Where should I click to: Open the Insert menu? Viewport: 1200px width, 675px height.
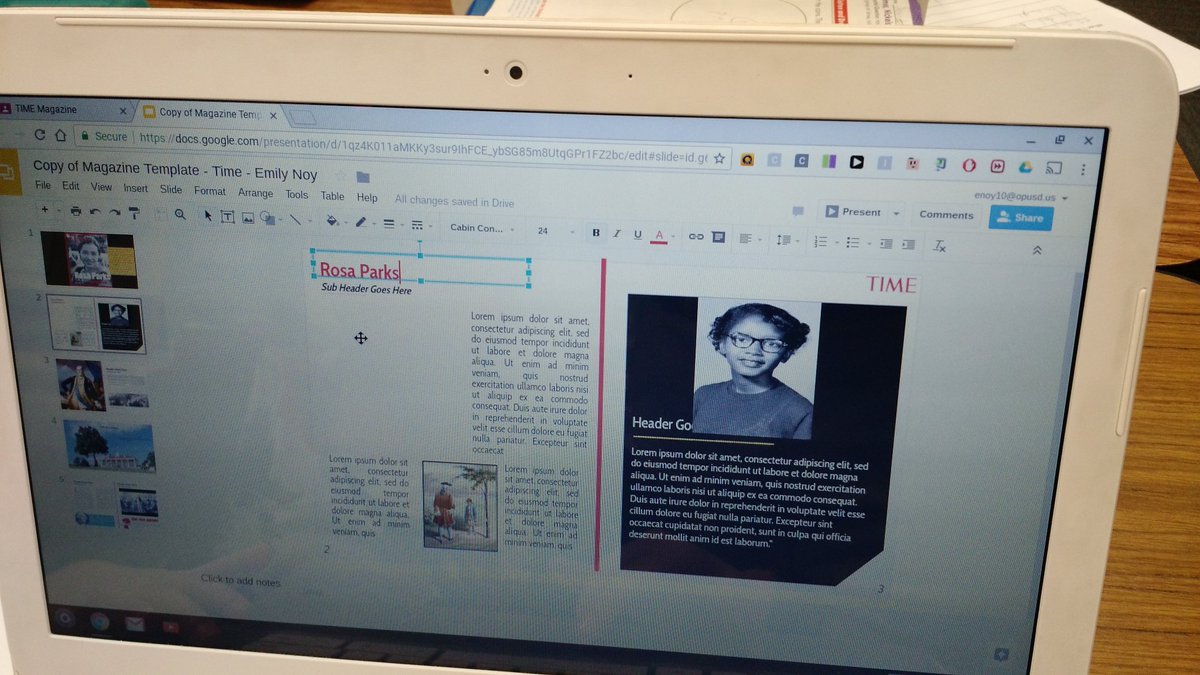(x=136, y=188)
